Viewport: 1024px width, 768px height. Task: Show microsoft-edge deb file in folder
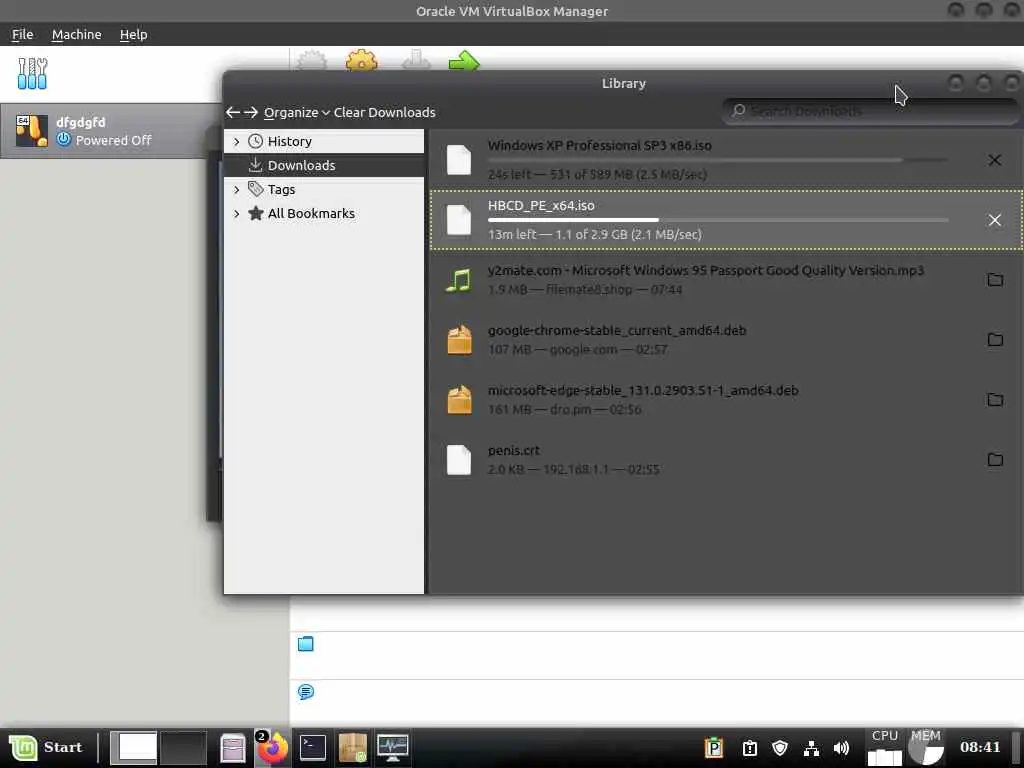995,400
